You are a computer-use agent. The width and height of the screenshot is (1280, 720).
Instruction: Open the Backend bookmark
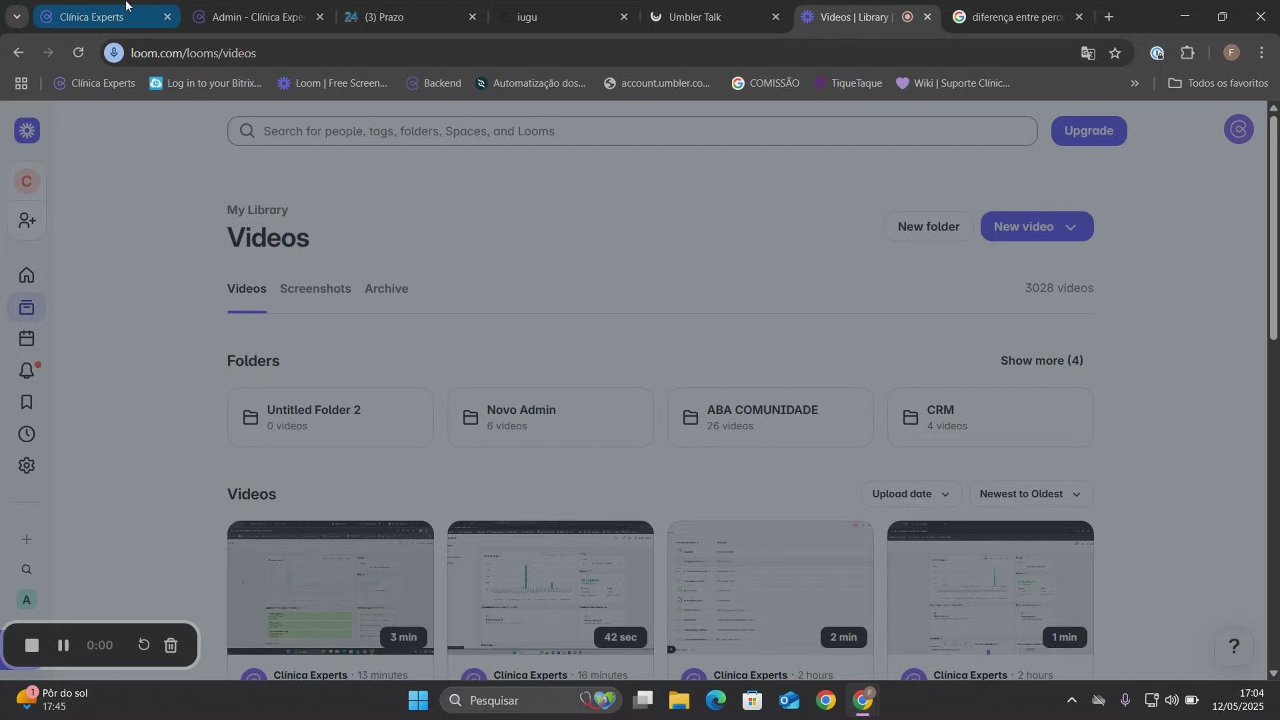coord(432,83)
